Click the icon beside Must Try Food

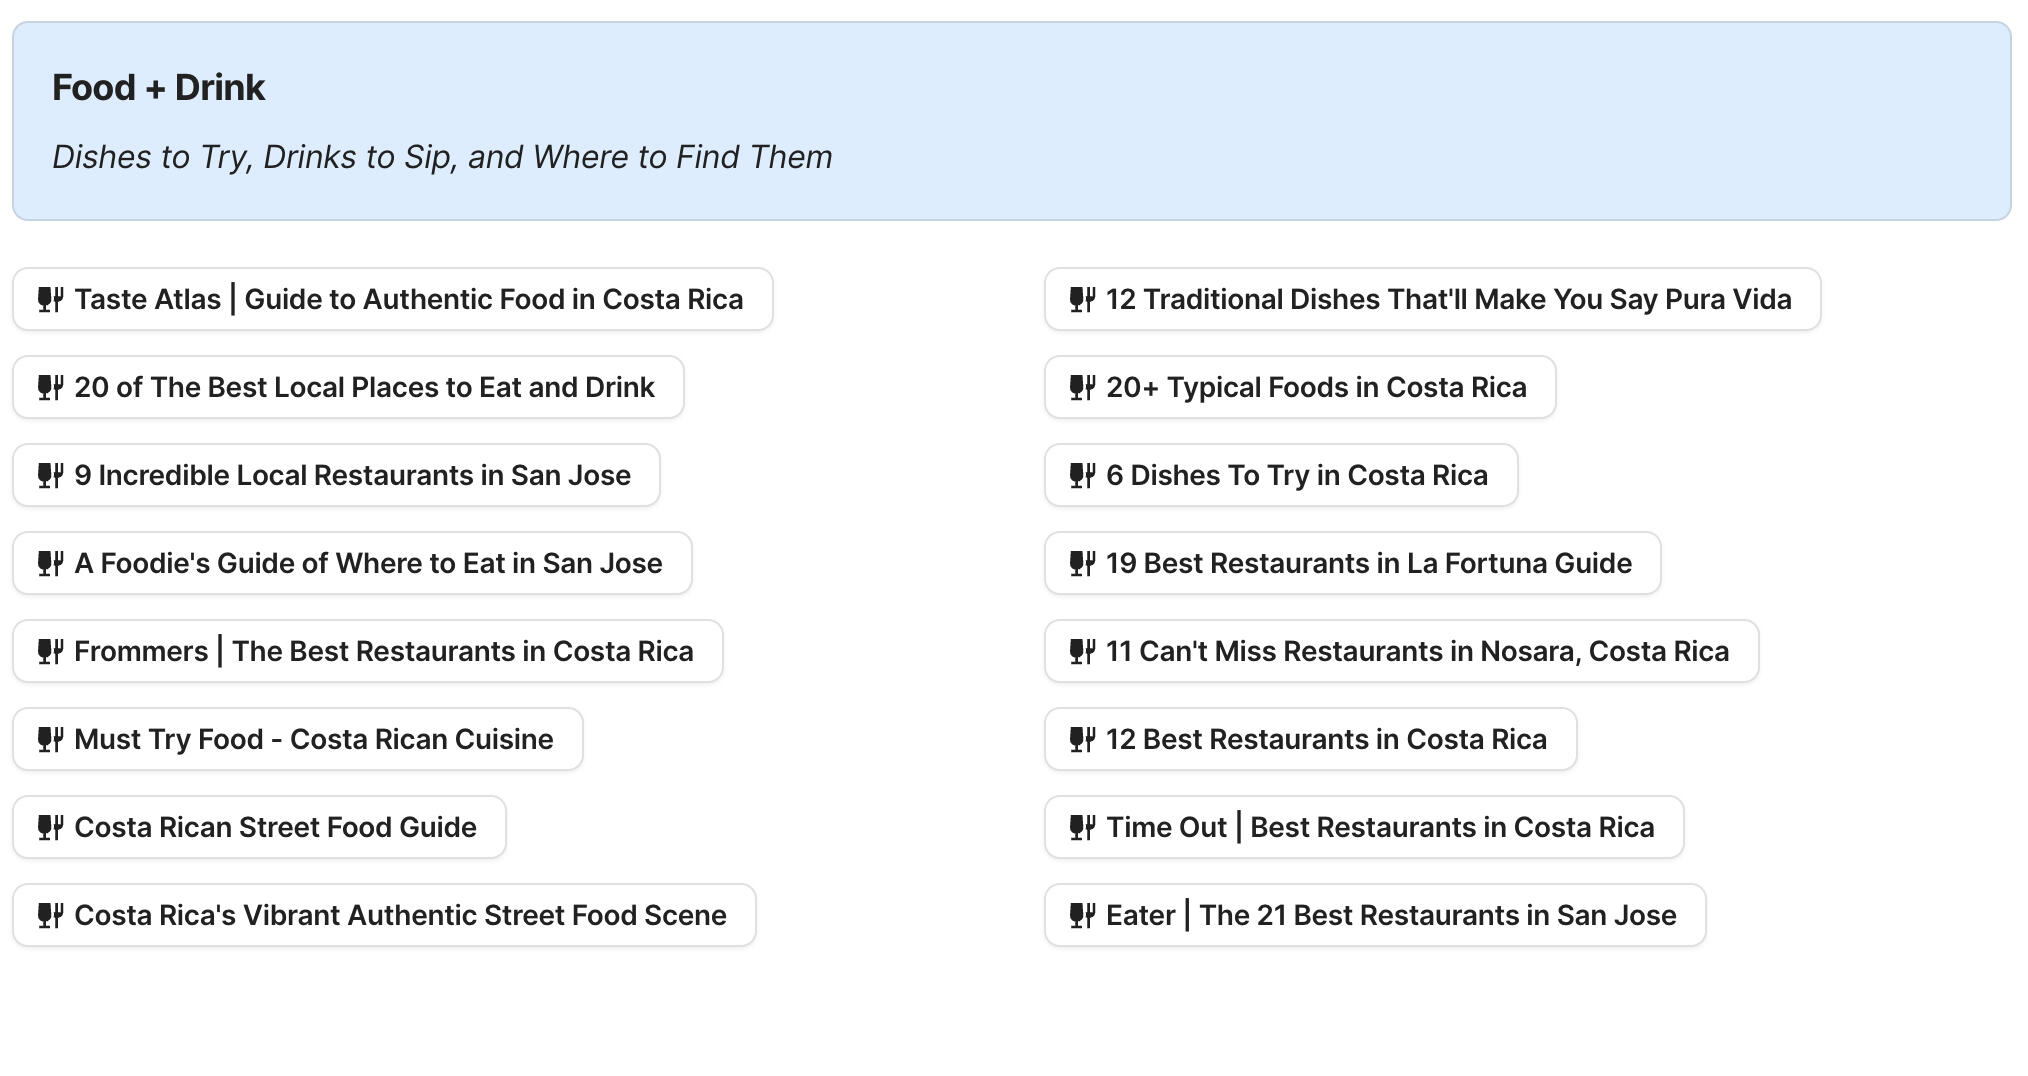coord(51,739)
